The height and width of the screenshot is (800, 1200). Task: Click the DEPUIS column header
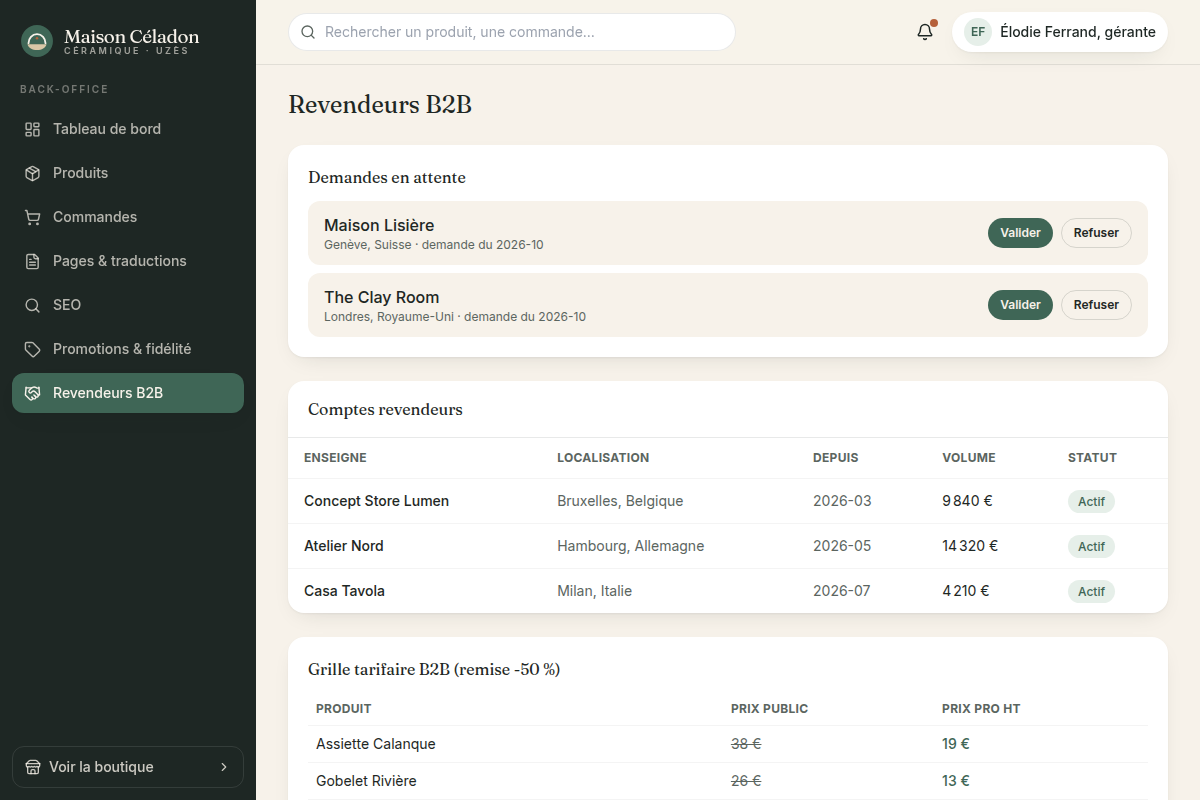point(836,458)
